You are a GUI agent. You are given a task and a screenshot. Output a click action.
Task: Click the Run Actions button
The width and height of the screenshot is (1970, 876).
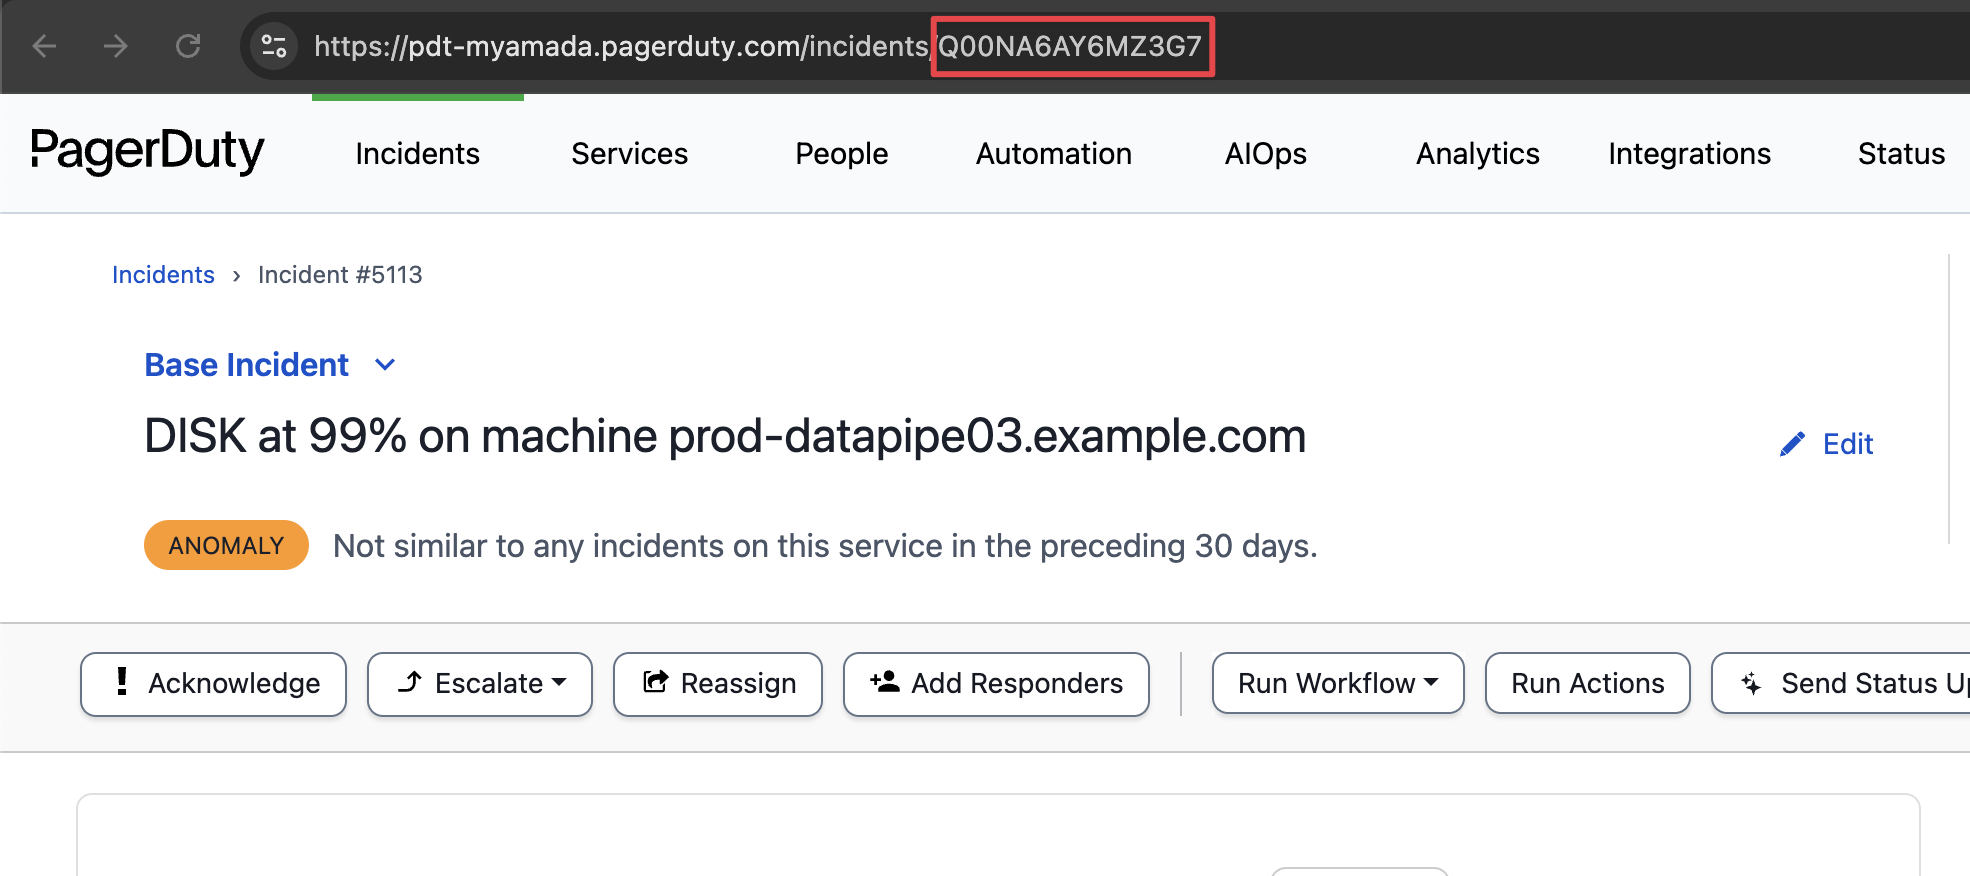click(x=1588, y=683)
